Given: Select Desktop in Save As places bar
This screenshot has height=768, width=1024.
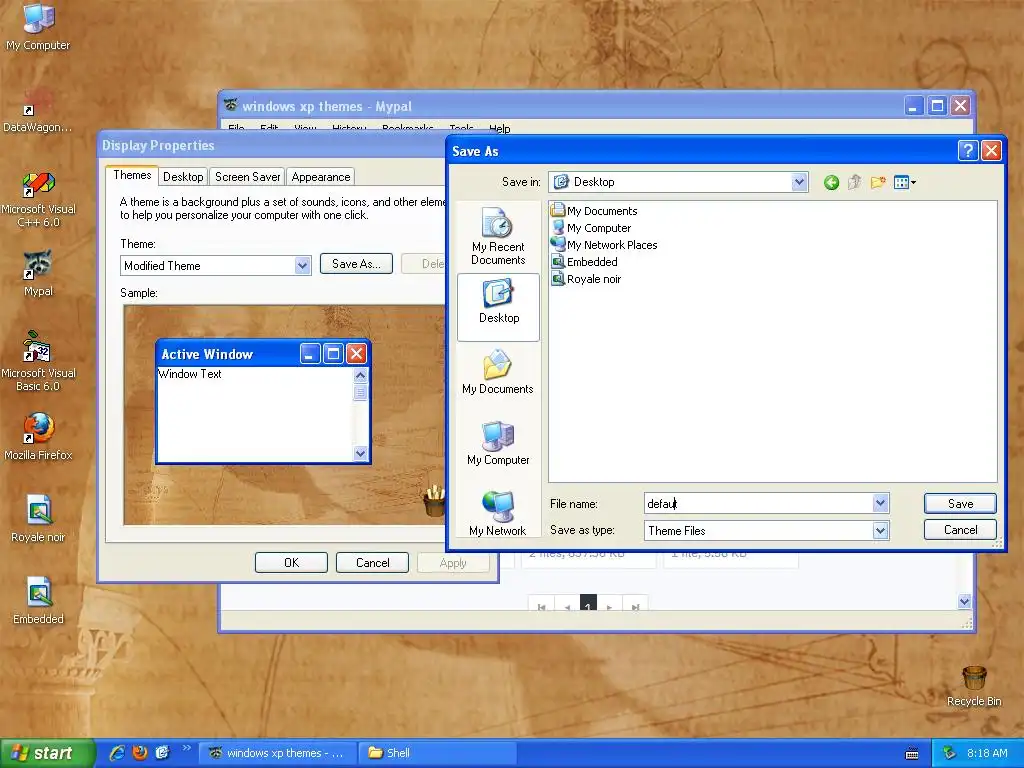Looking at the screenshot, I should click(498, 307).
